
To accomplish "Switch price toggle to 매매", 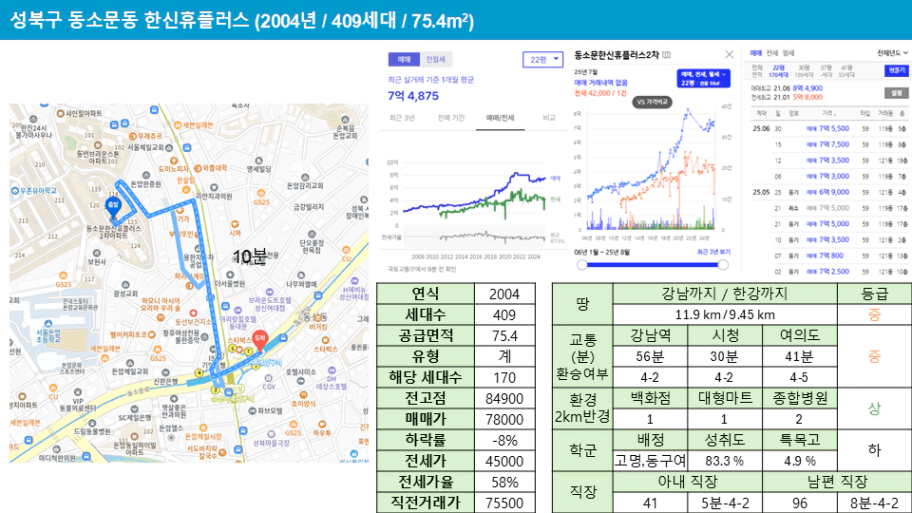I will coord(404,59).
